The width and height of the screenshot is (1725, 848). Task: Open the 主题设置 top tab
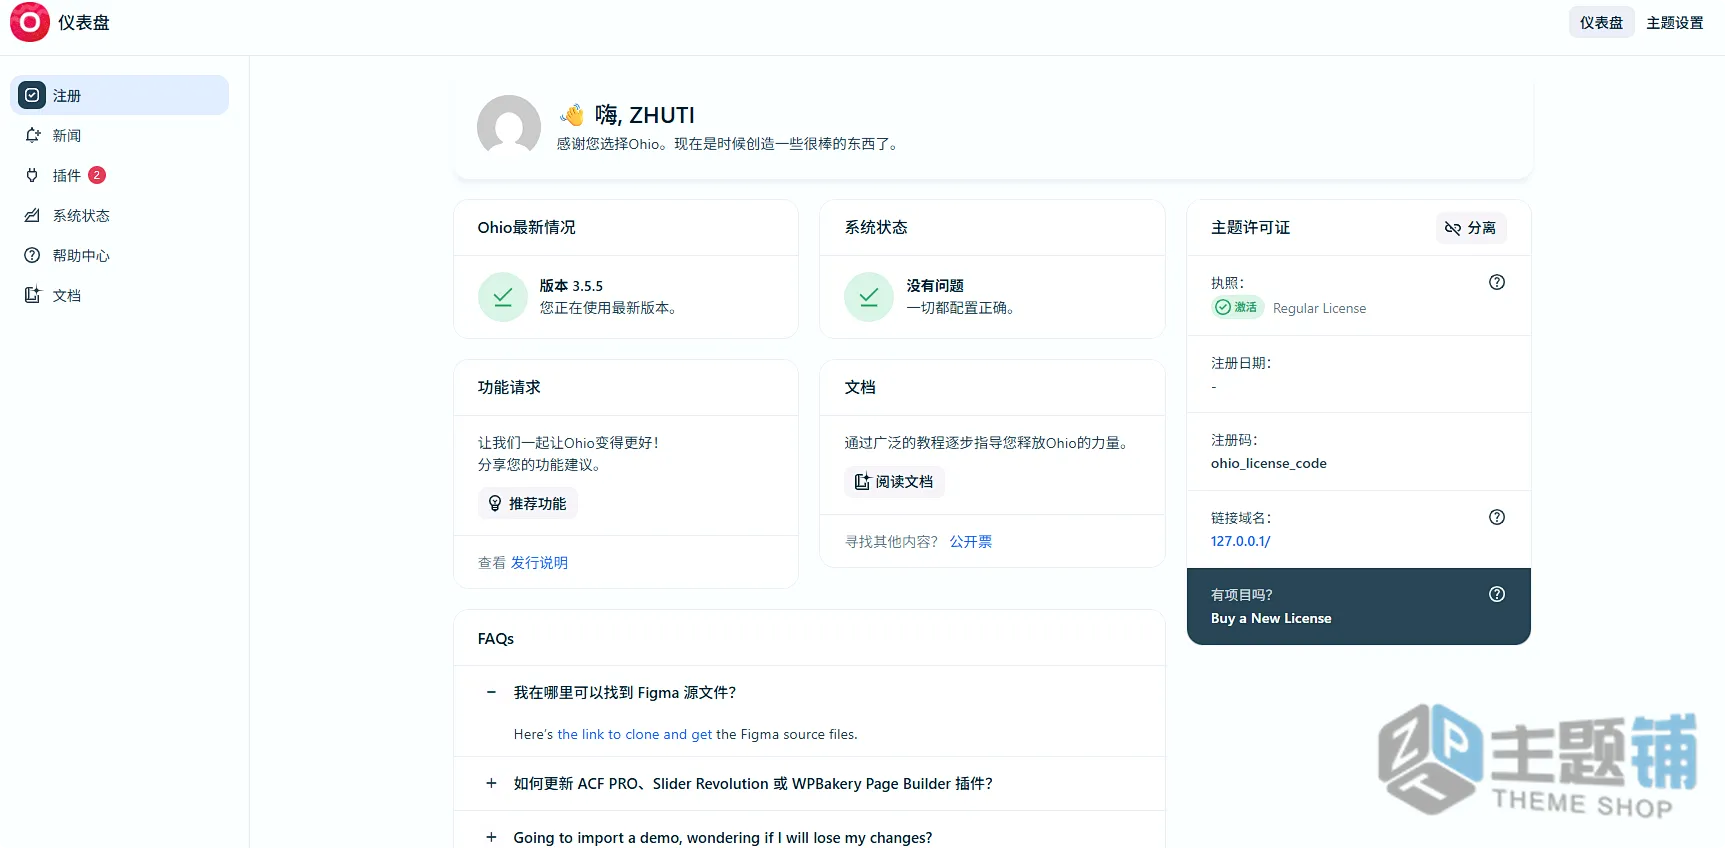click(x=1675, y=22)
